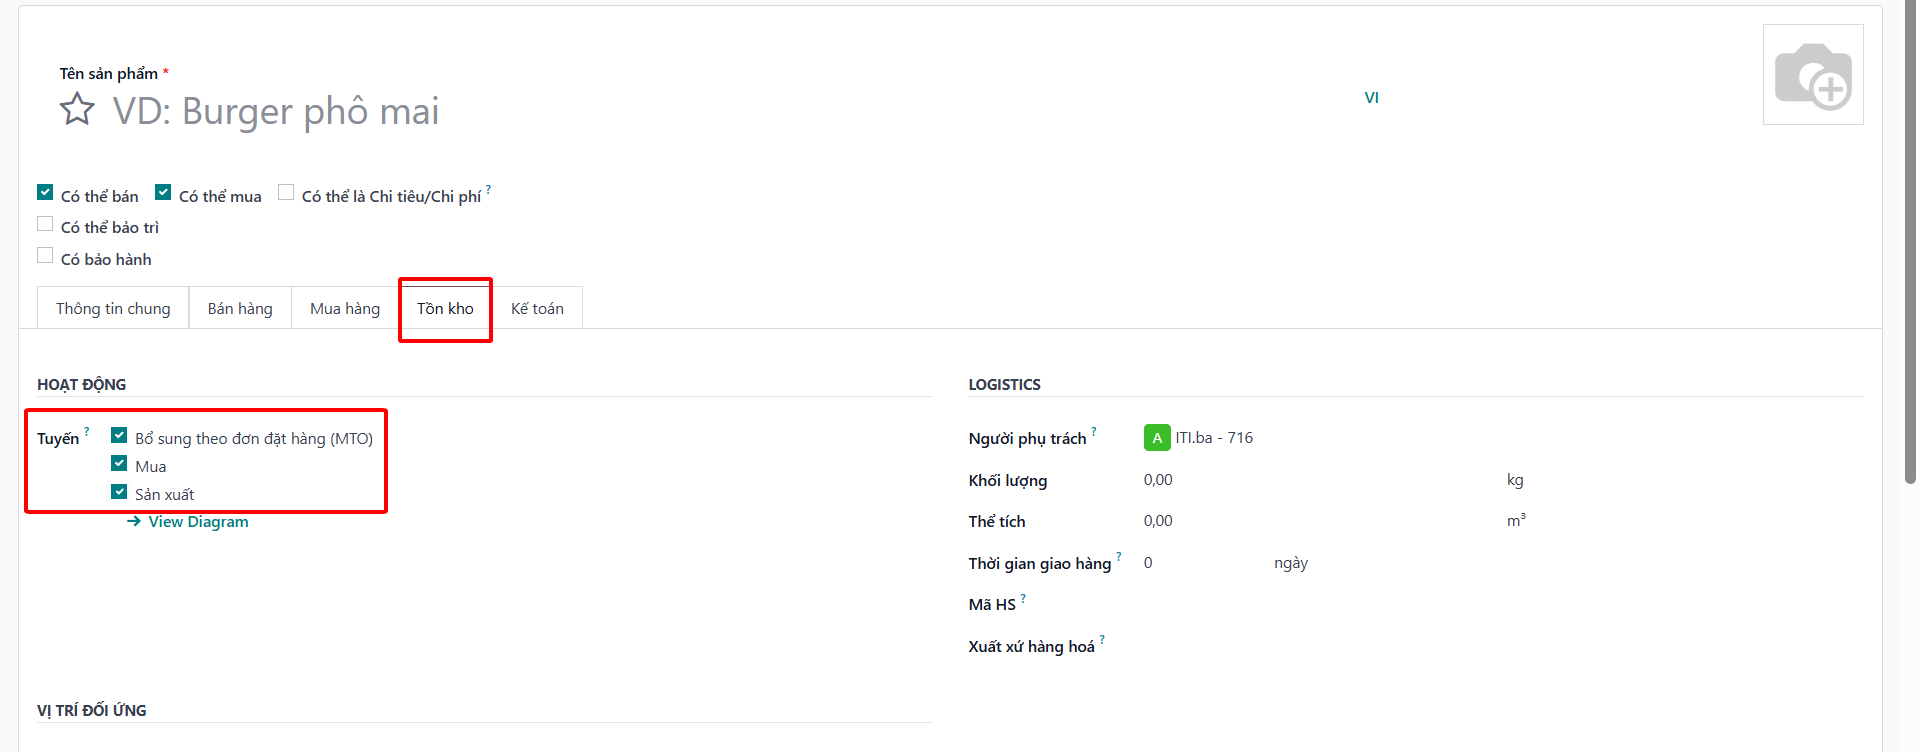
Task: Enable the Có thể bảo trì checkbox
Action: [x=45, y=224]
